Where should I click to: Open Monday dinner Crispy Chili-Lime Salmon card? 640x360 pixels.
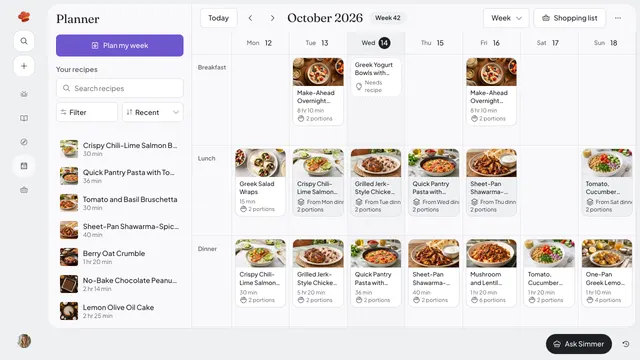(x=260, y=273)
